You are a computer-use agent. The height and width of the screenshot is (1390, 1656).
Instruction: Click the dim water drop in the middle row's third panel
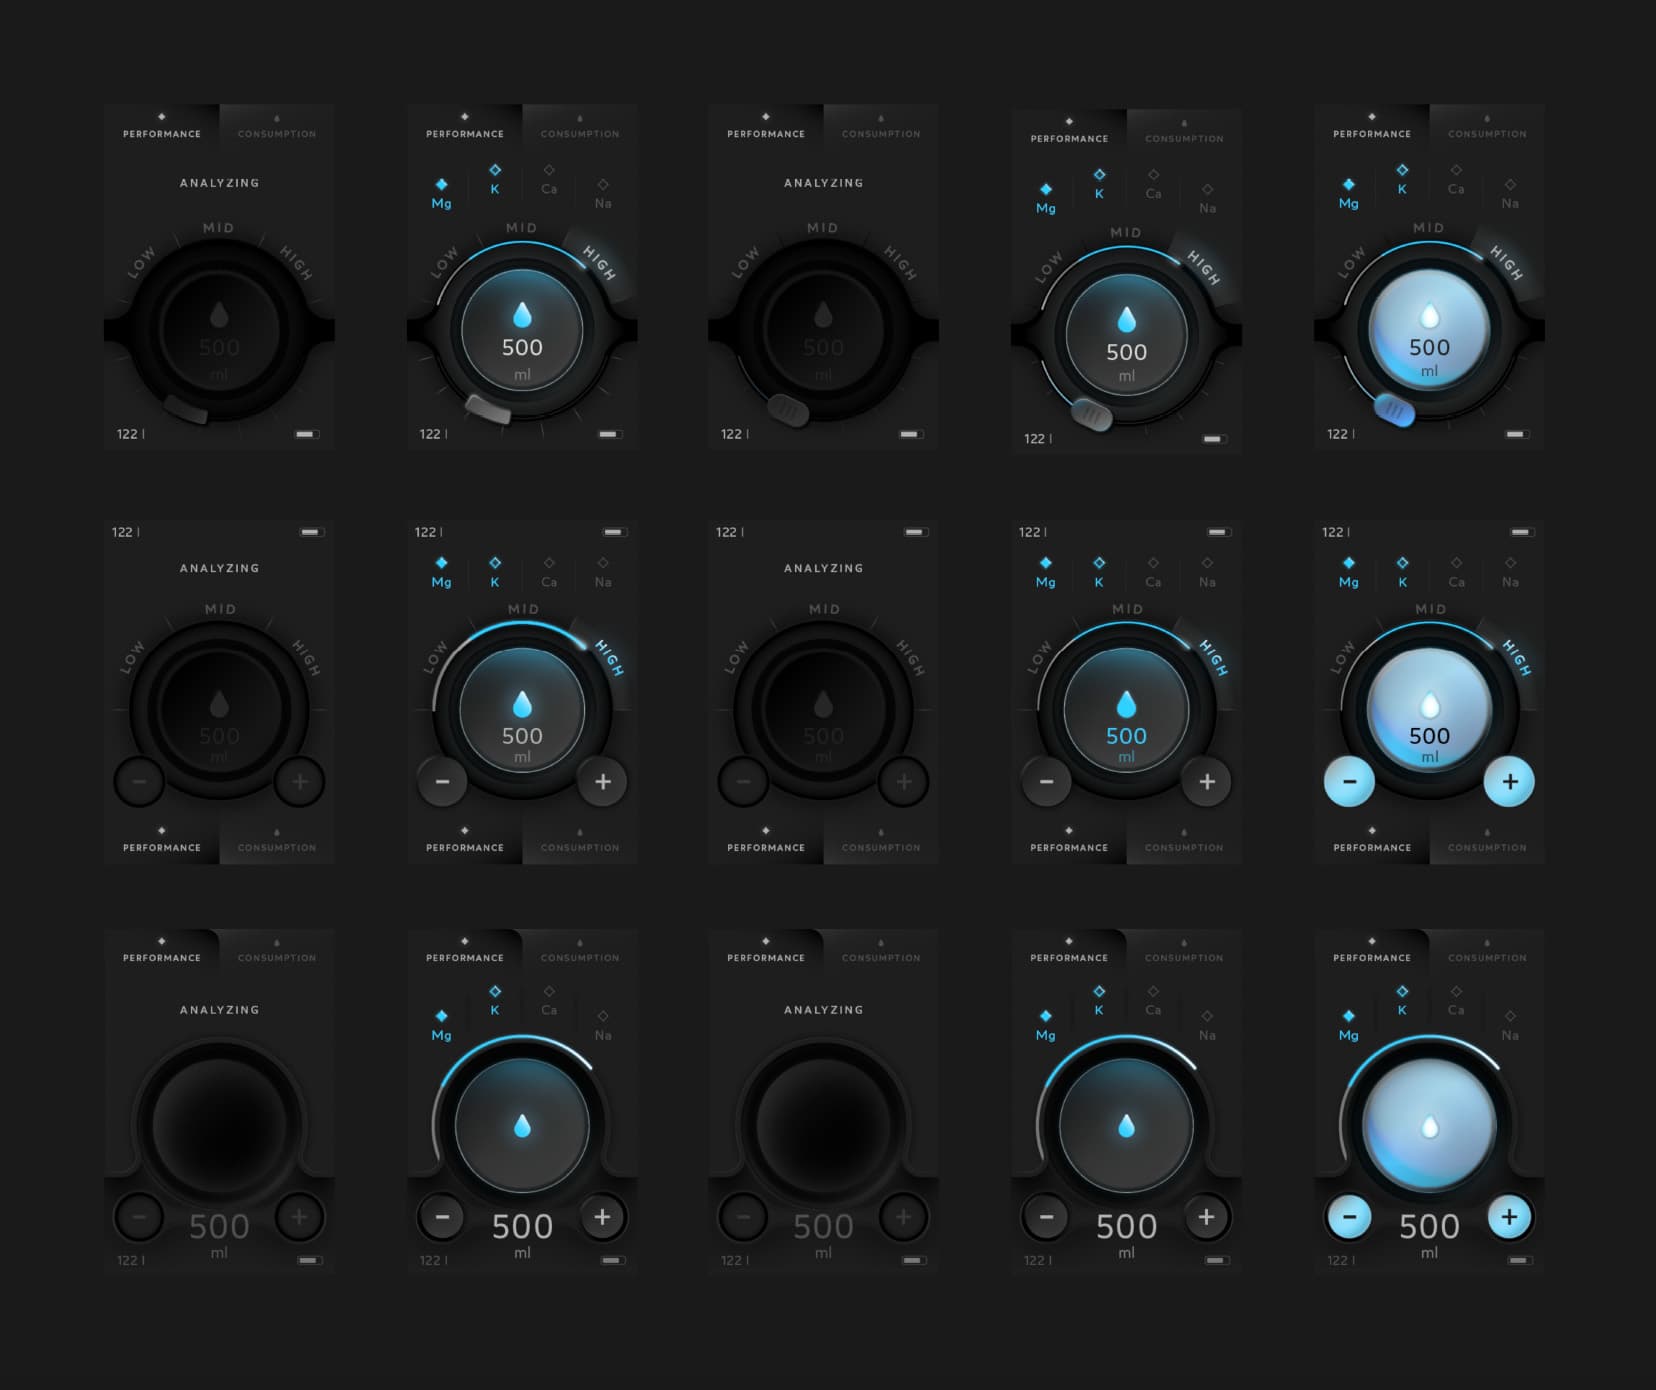coord(823,704)
